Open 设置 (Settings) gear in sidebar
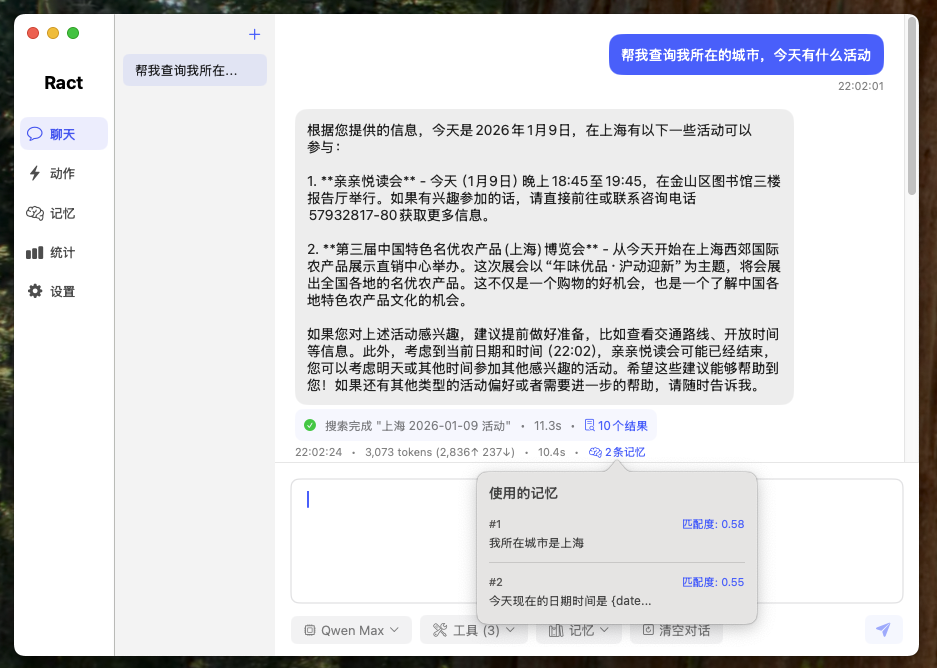 coord(35,291)
